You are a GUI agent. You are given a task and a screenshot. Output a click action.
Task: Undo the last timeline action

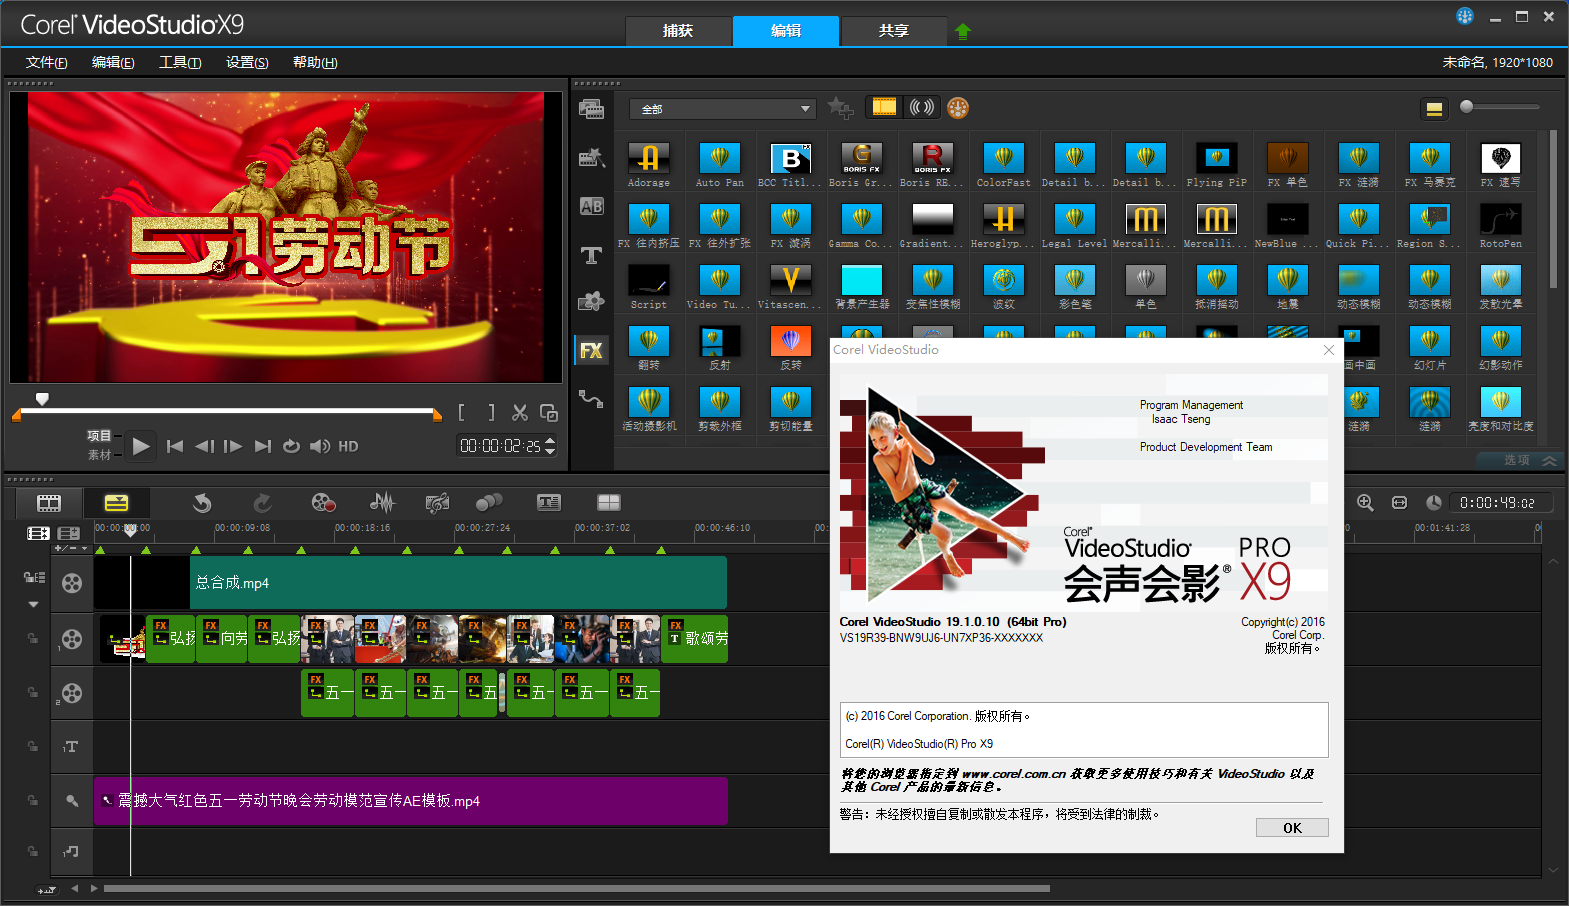[202, 503]
